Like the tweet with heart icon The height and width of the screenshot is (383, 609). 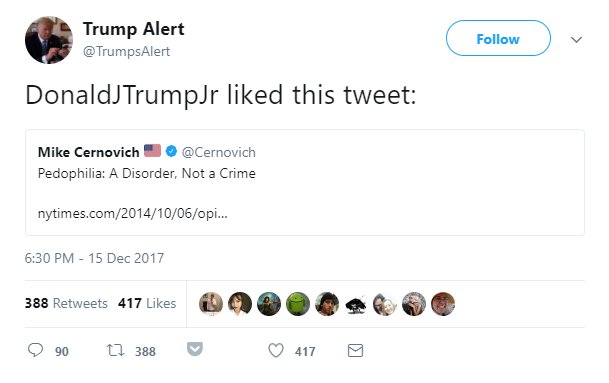tap(276, 350)
